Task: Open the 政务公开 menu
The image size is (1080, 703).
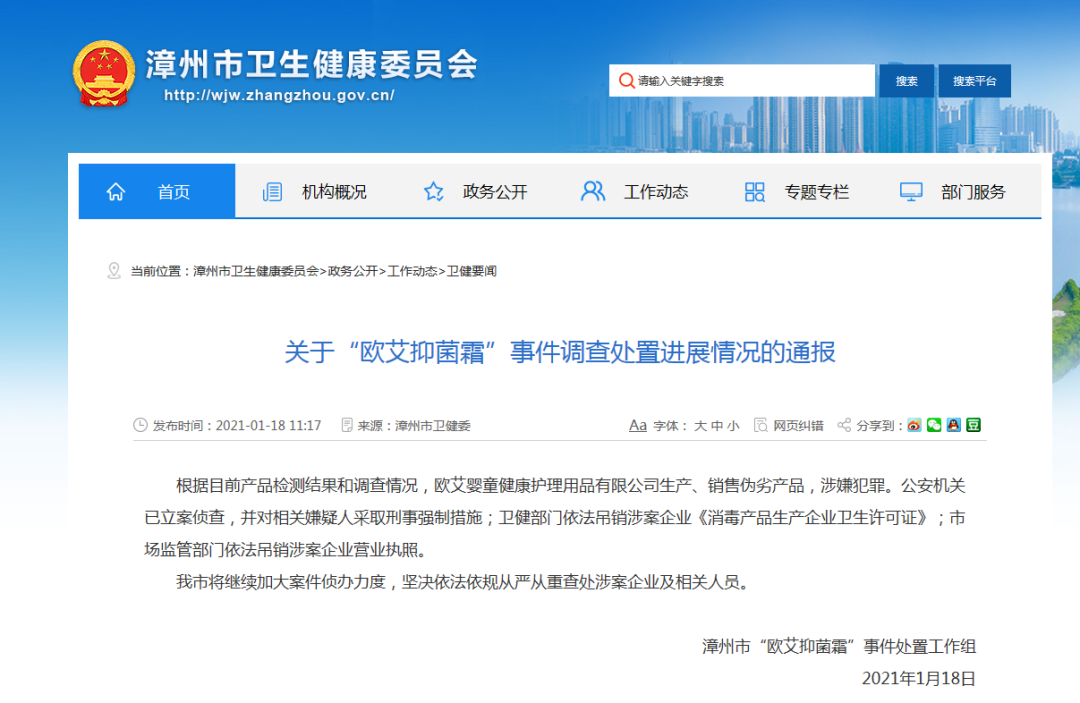Action: 495,191
